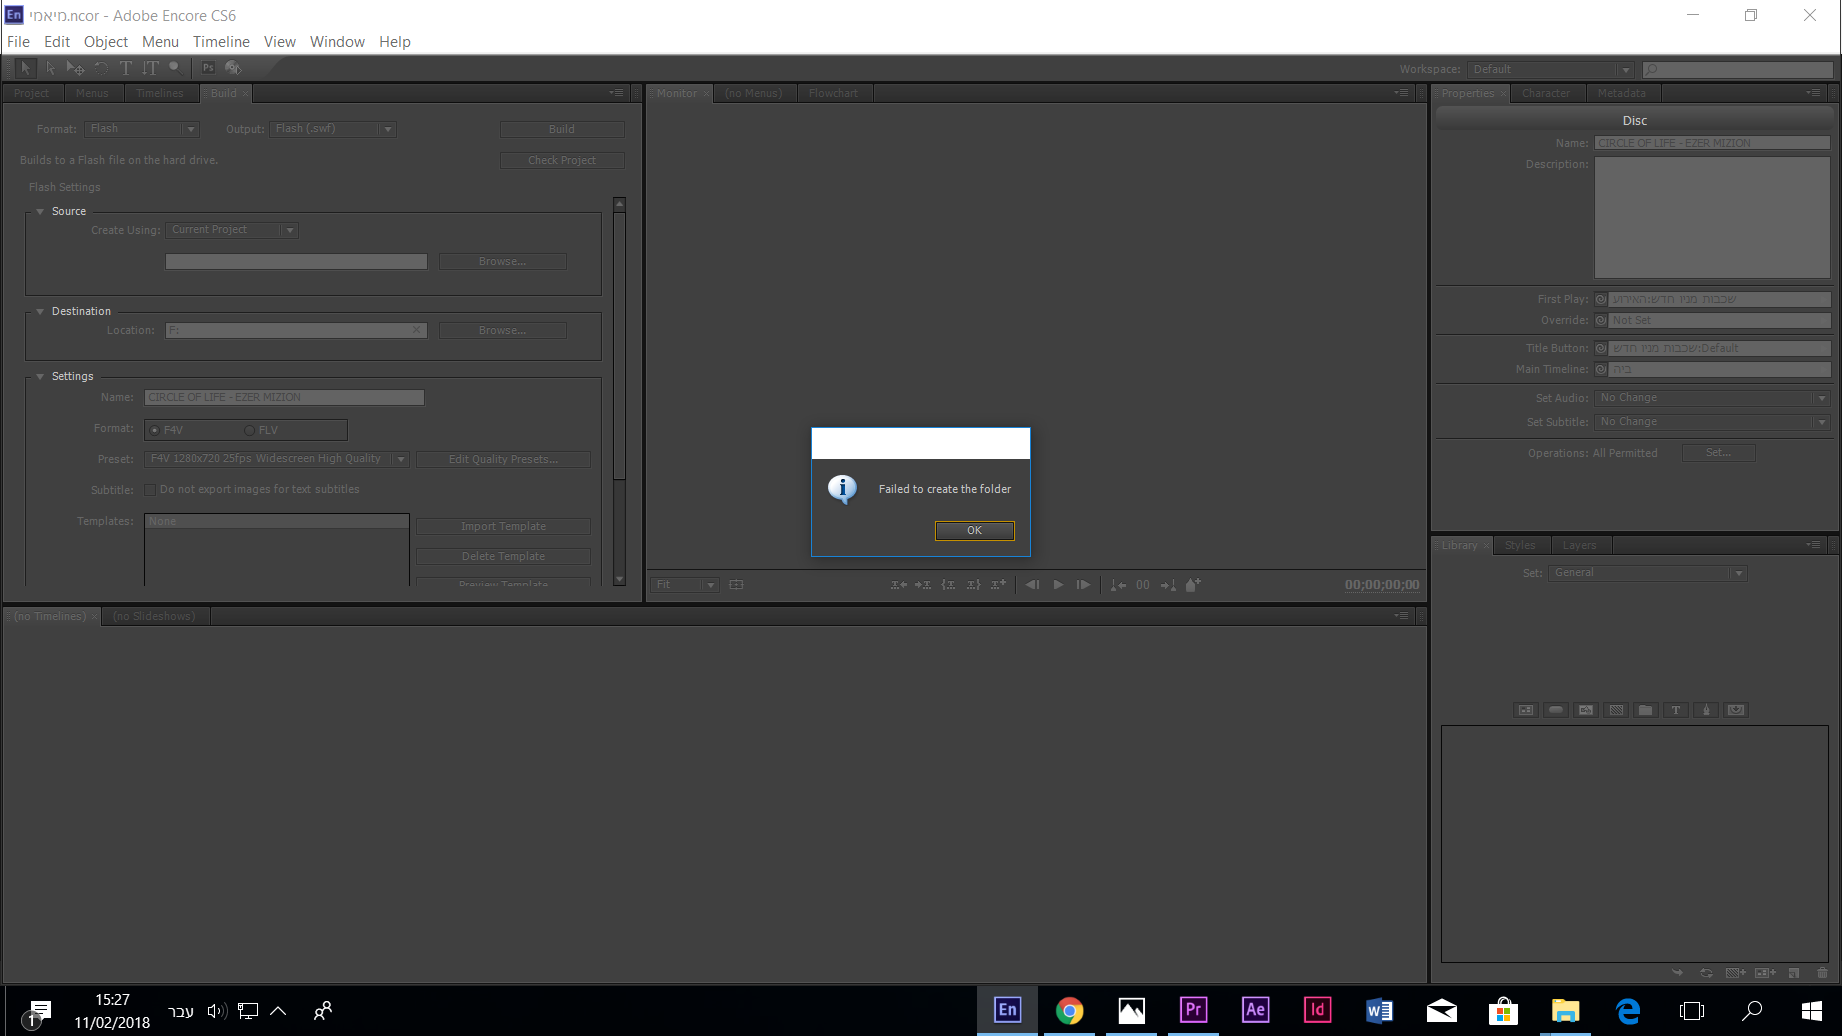
Task: Select the Zoom magnifier tool
Action: click(175, 68)
